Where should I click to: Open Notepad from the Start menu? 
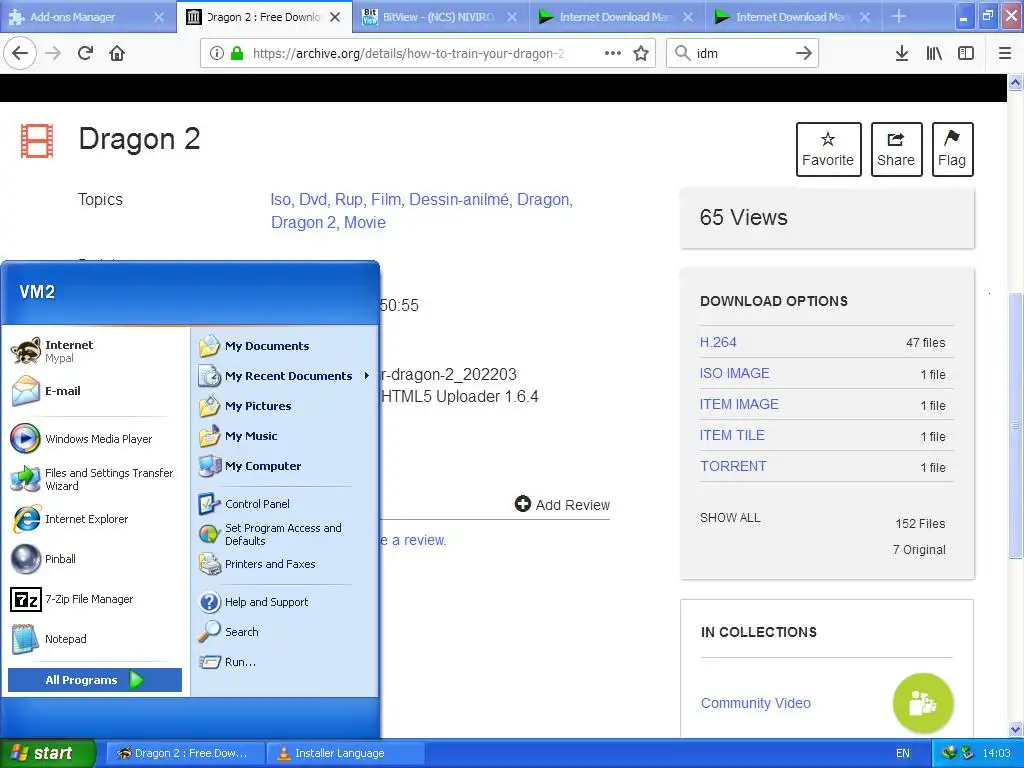coord(95,639)
